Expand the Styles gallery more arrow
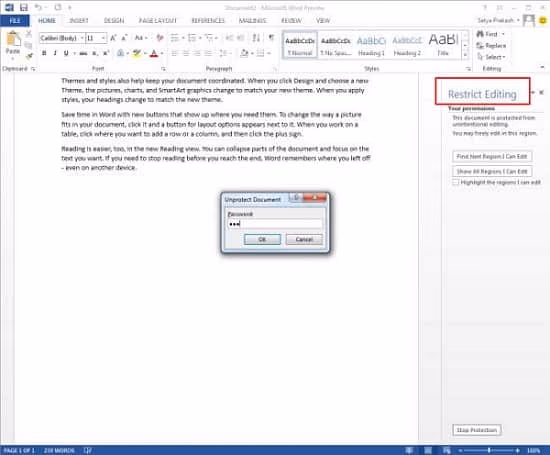The width and height of the screenshot is (550, 455). (x=465, y=55)
